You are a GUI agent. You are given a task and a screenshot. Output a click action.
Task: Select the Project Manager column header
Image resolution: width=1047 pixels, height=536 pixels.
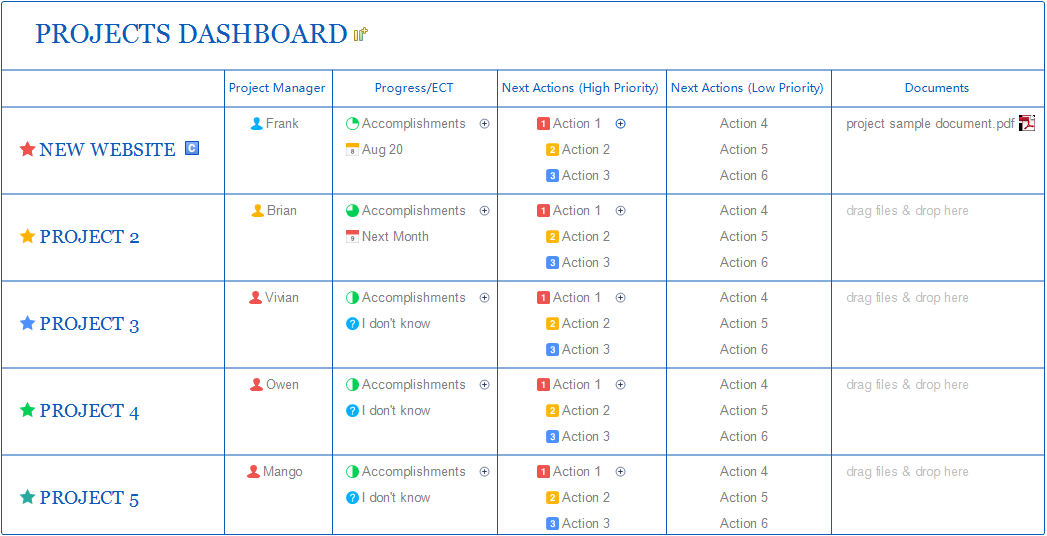[277, 88]
